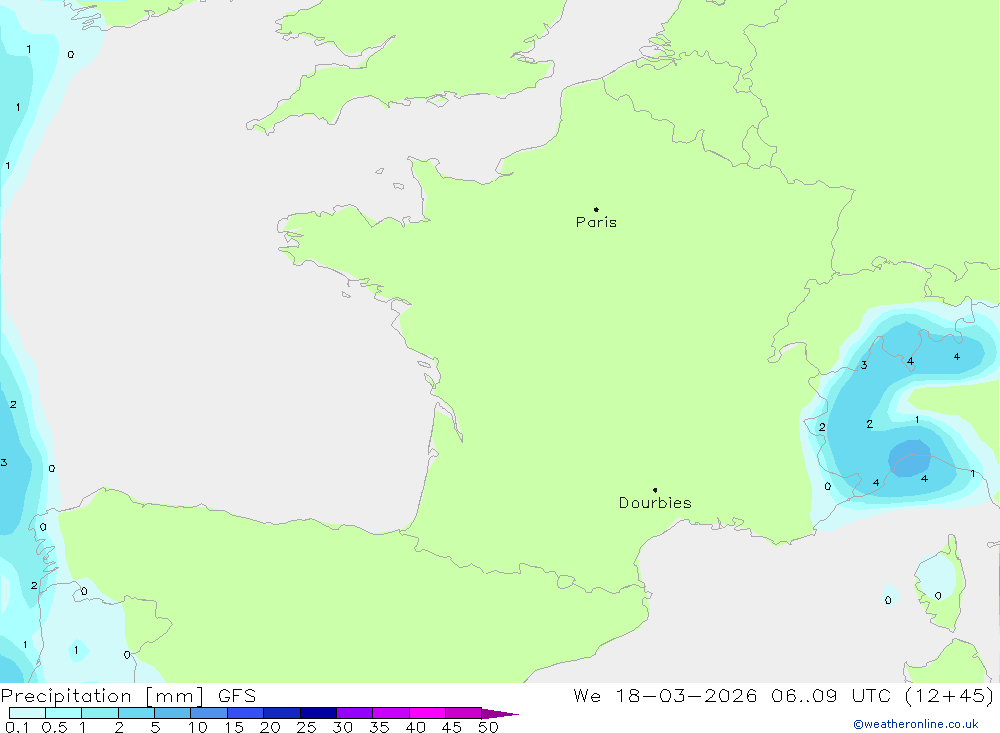Click the legend label '50'
This screenshot has width=1000, height=733.
pyautogui.click(x=488, y=727)
